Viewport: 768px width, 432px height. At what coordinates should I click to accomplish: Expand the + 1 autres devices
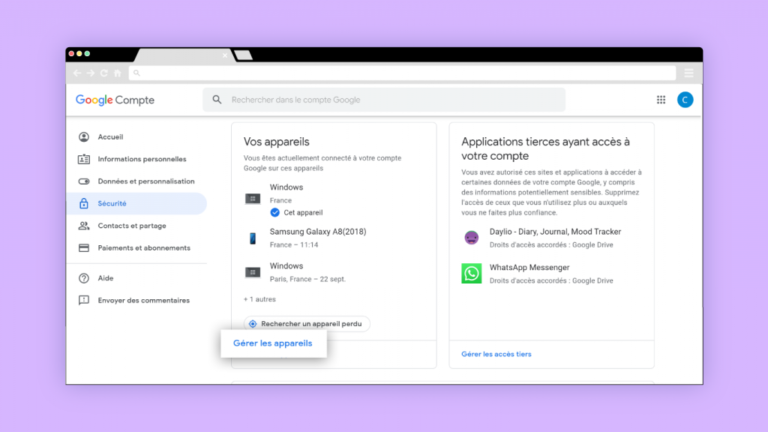tap(260, 299)
